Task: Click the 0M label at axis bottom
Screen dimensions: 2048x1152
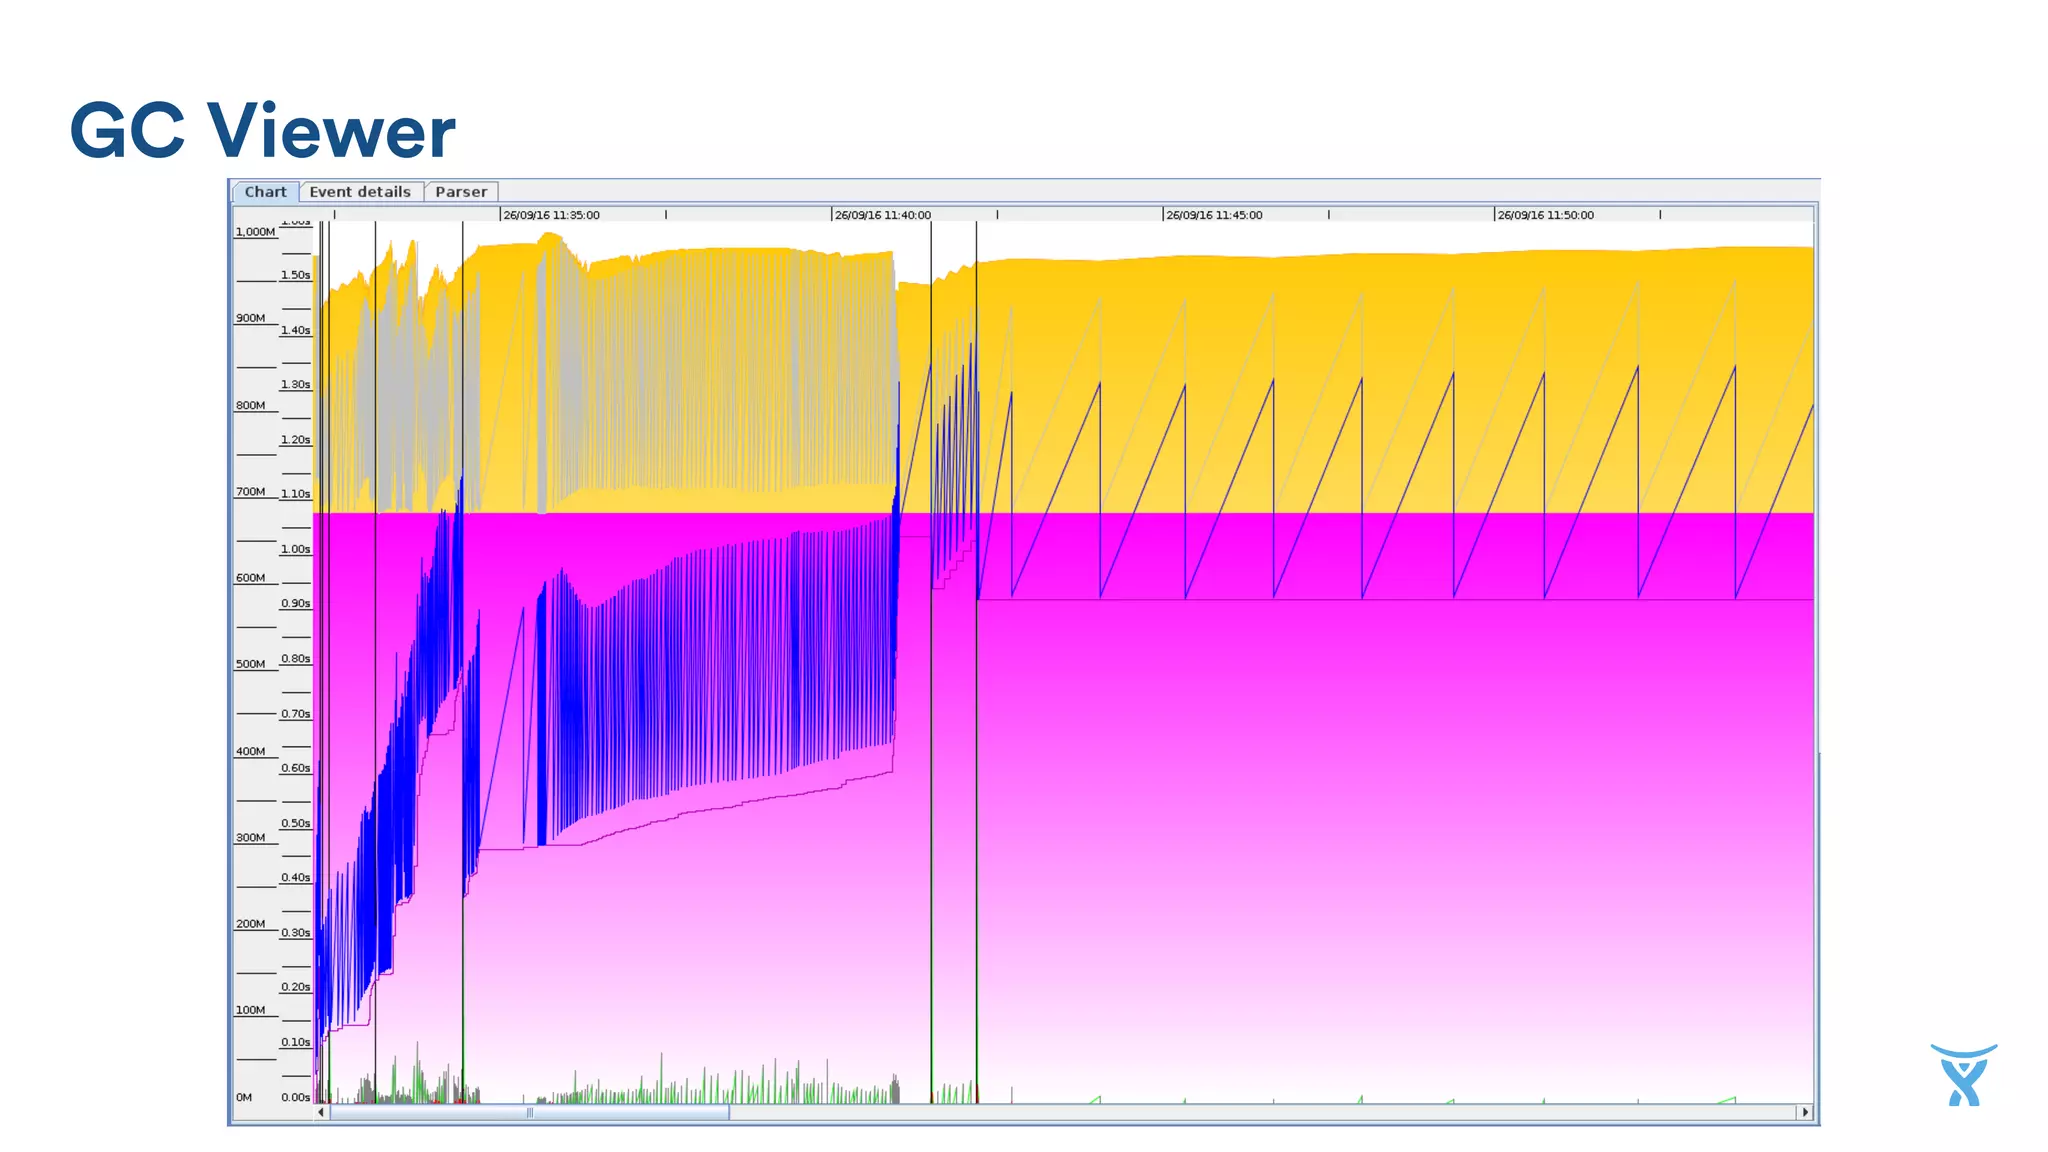Action: click(244, 1097)
